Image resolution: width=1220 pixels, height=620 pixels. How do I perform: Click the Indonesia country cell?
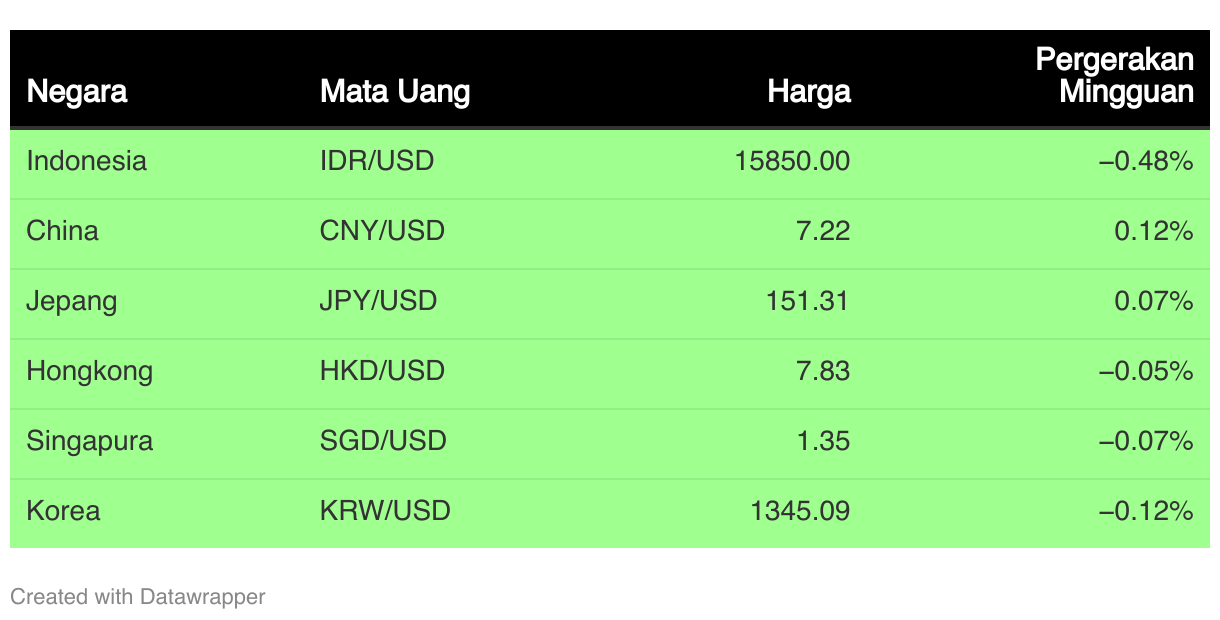(x=87, y=161)
